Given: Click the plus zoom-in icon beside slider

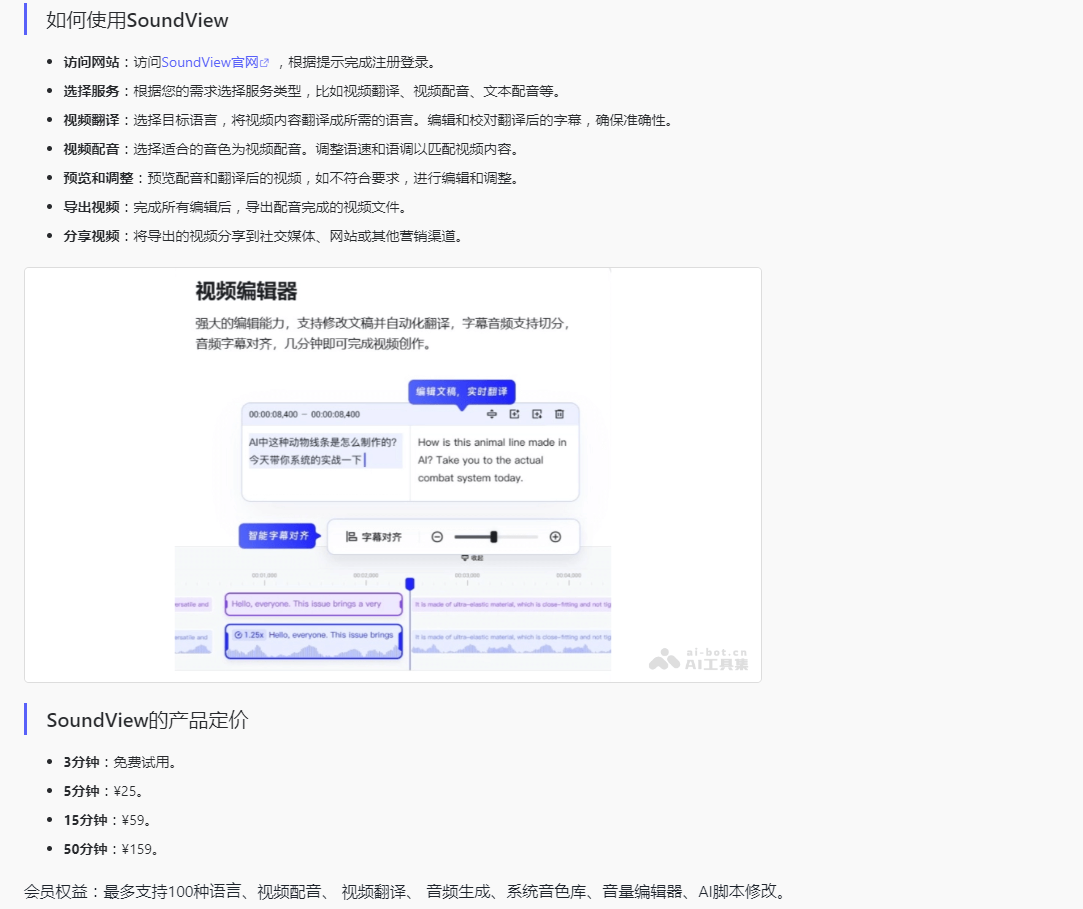Looking at the screenshot, I should pyautogui.click(x=555, y=537).
